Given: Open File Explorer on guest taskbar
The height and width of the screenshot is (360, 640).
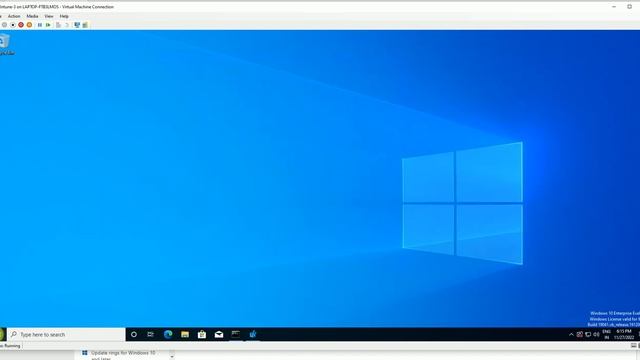Looking at the screenshot, I should coord(185,334).
